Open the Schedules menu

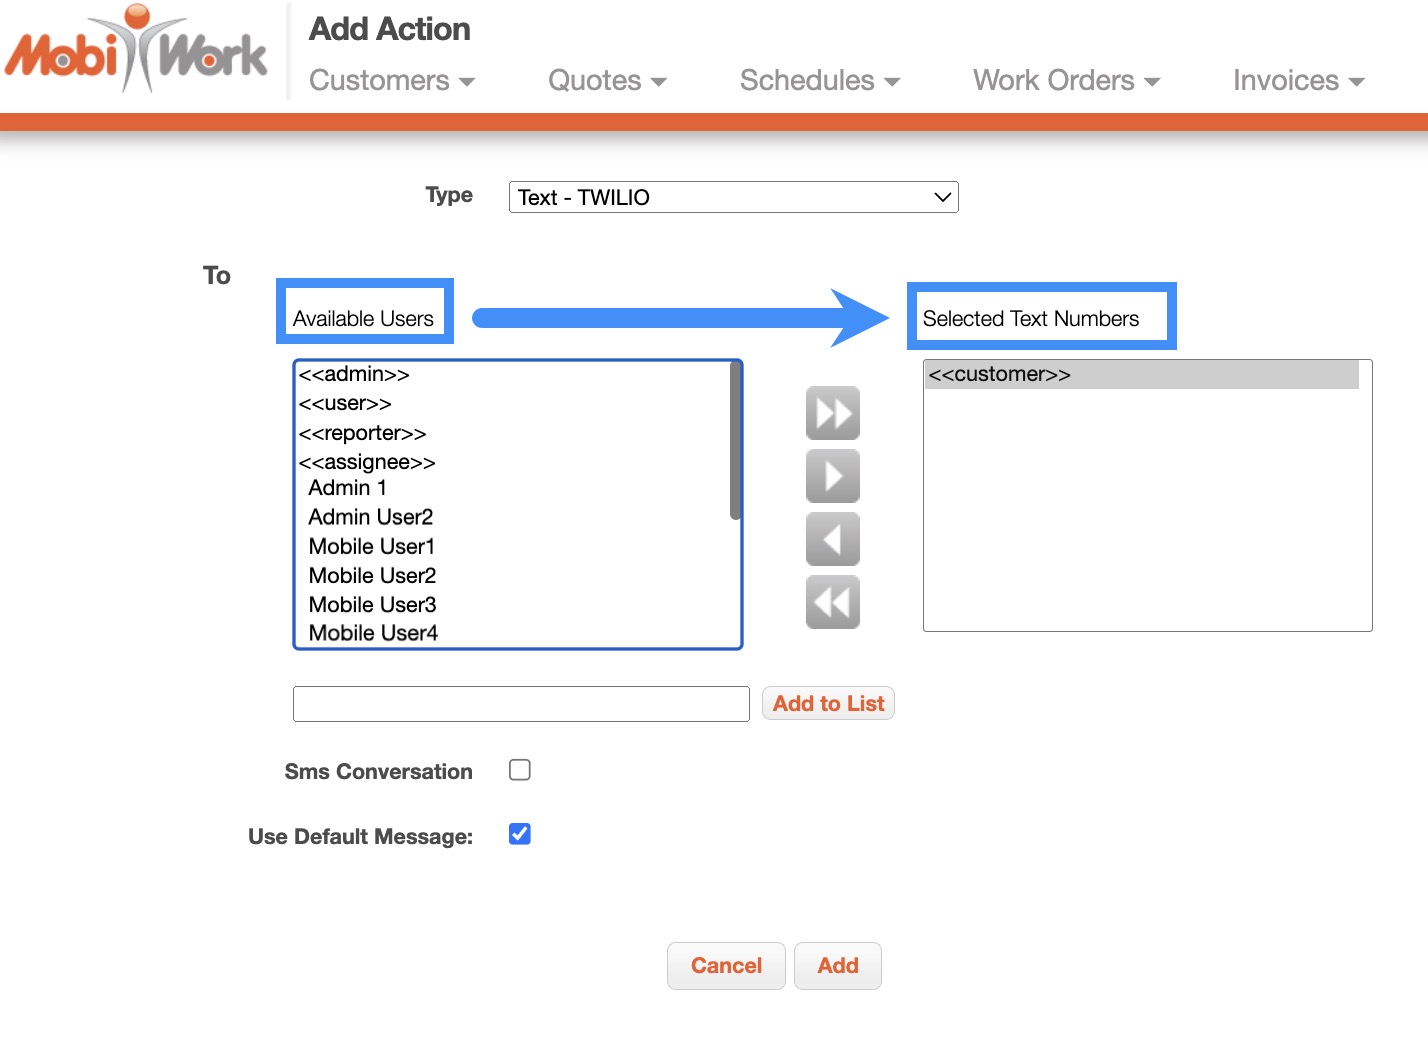819,81
